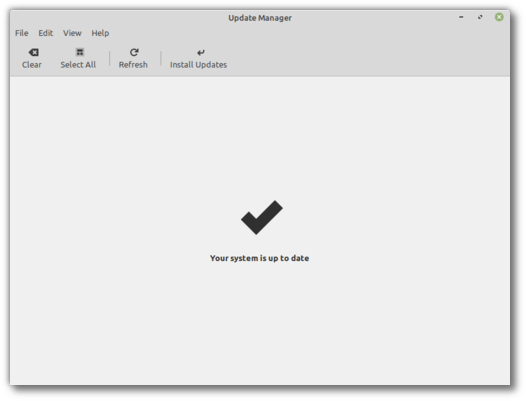Open the File menu
The height and width of the screenshot is (401, 526).
22,33
